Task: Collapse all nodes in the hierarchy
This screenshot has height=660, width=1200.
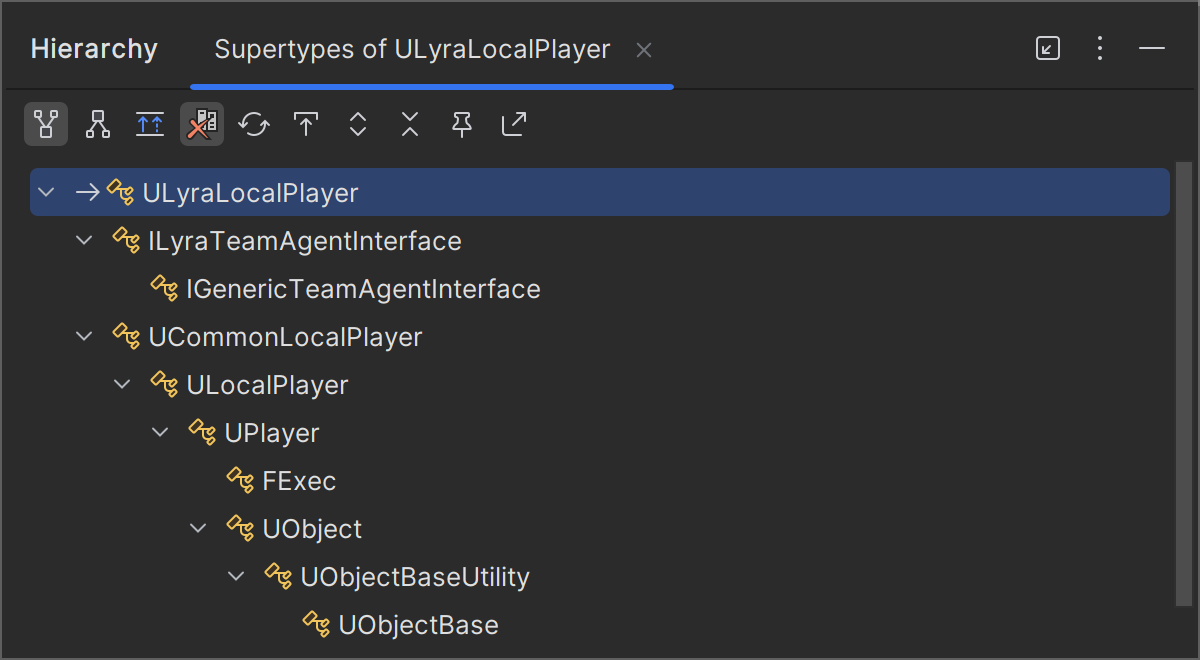Action: [x=409, y=124]
